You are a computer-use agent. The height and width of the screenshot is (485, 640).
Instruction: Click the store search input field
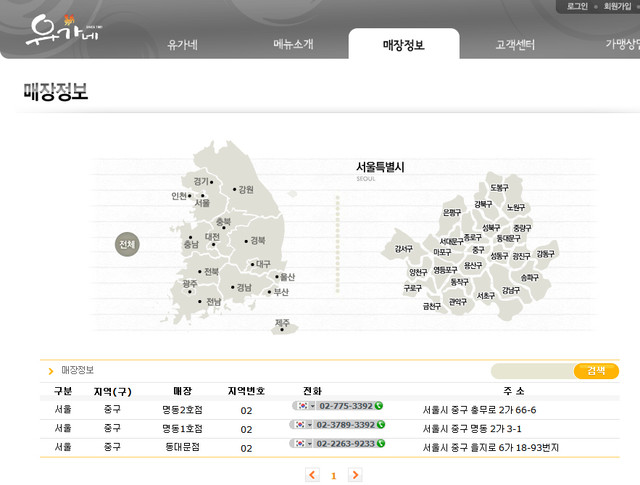click(533, 371)
